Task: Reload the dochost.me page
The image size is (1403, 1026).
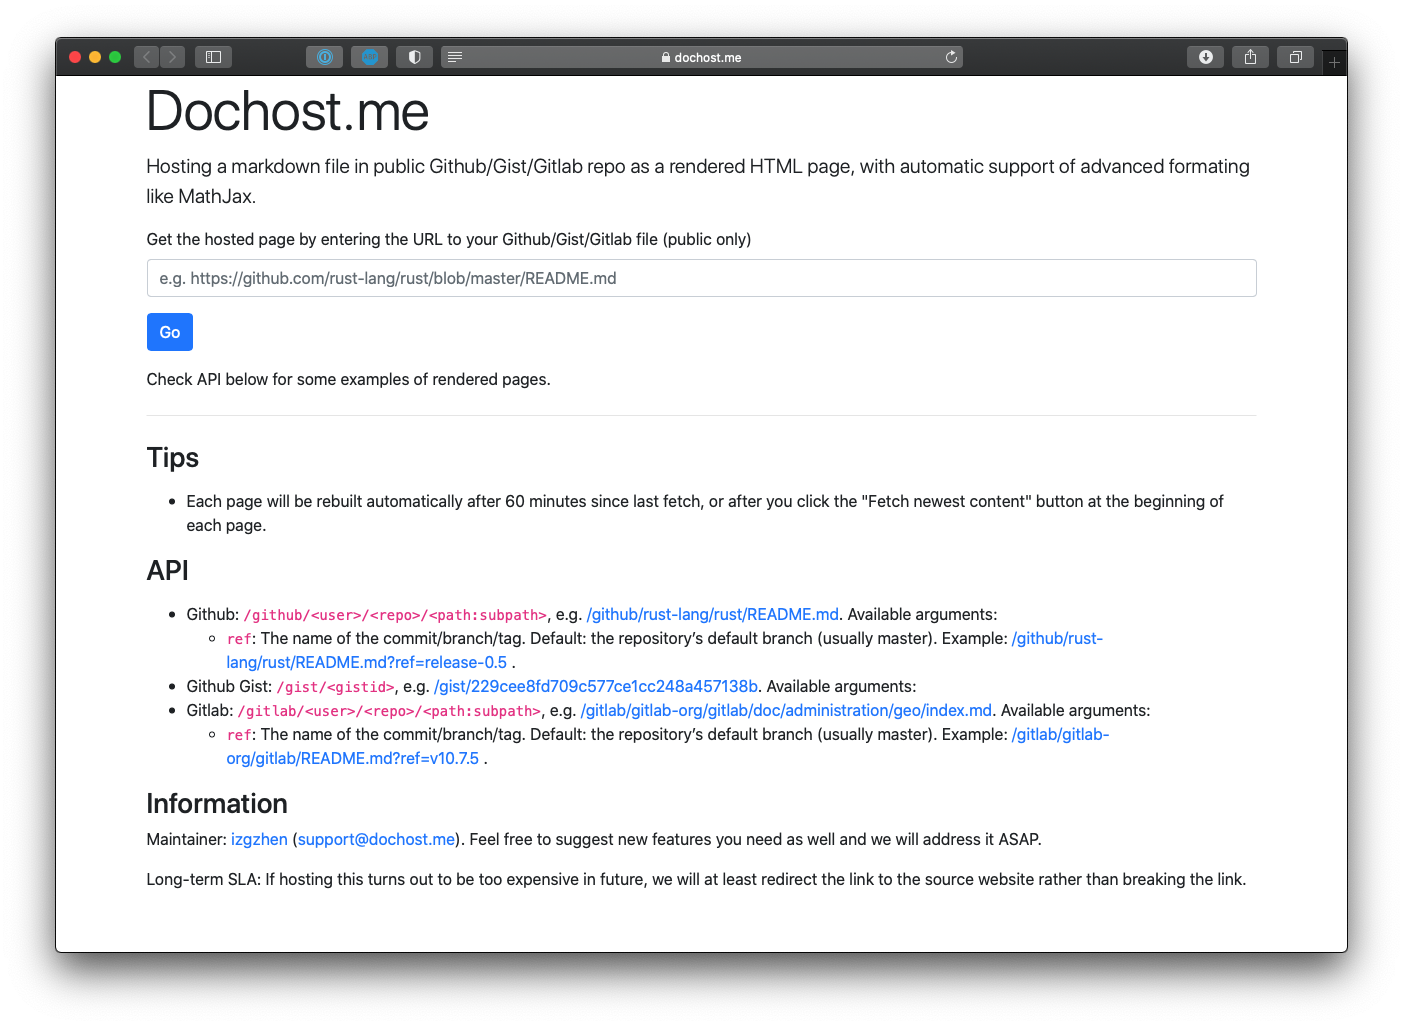Action: (951, 57)
